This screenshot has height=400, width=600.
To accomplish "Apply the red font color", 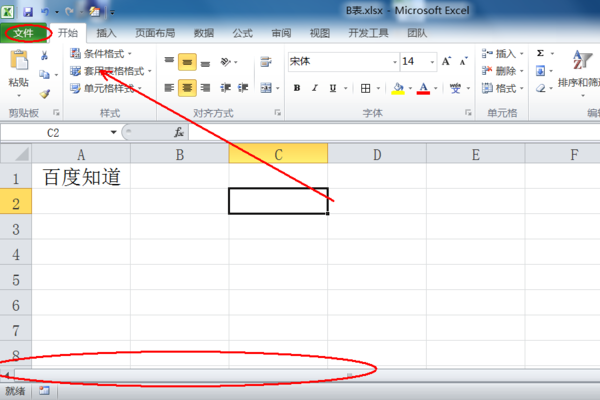I will (x=423, y=89).
